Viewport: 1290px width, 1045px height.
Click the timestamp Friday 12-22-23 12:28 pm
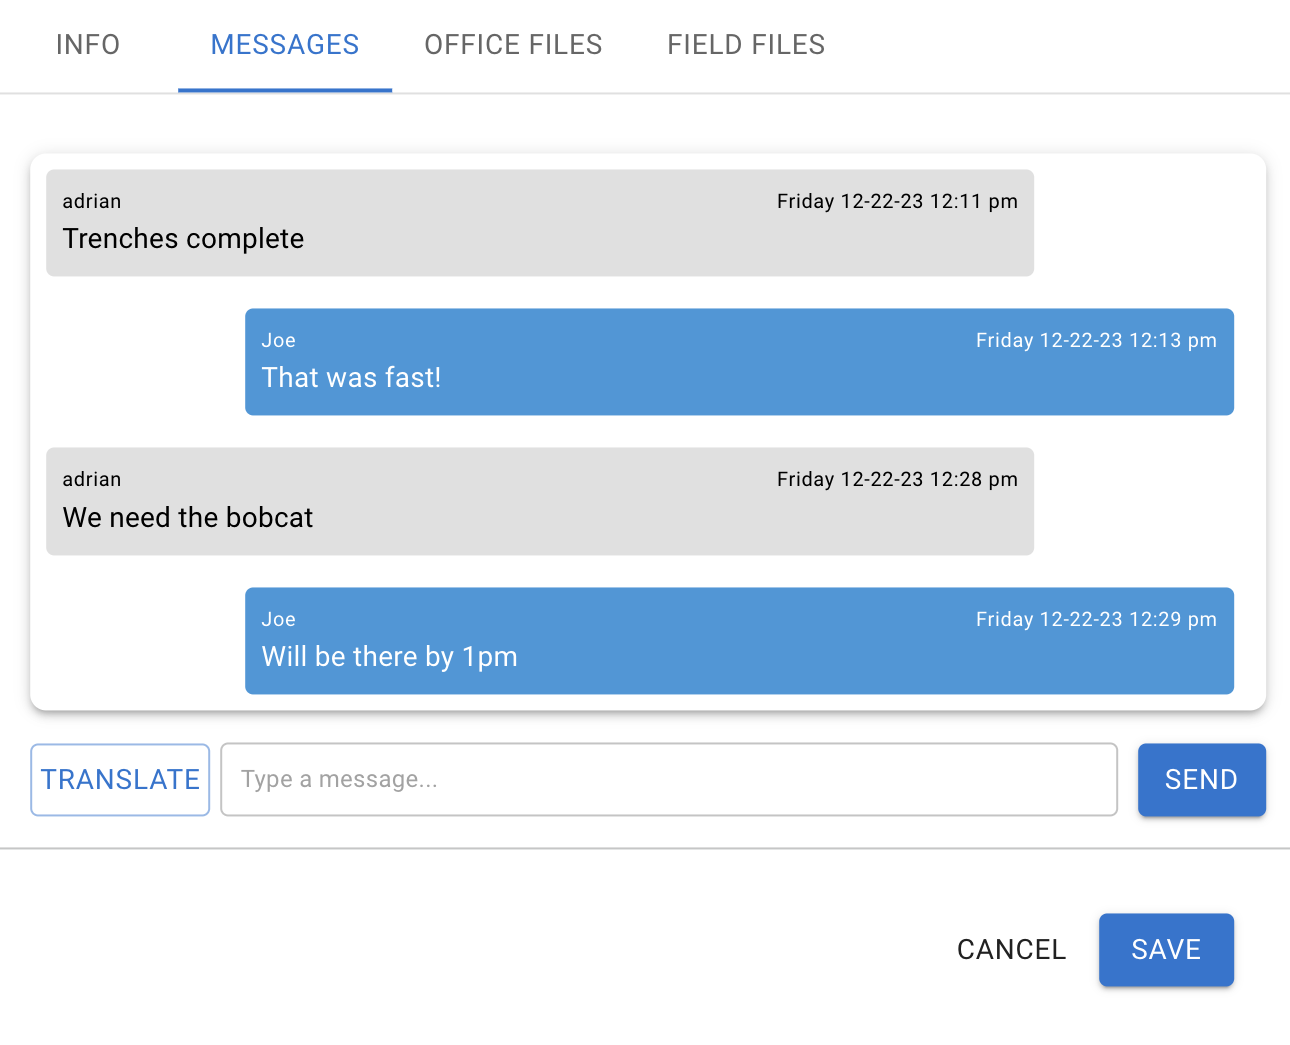point(897,479)
